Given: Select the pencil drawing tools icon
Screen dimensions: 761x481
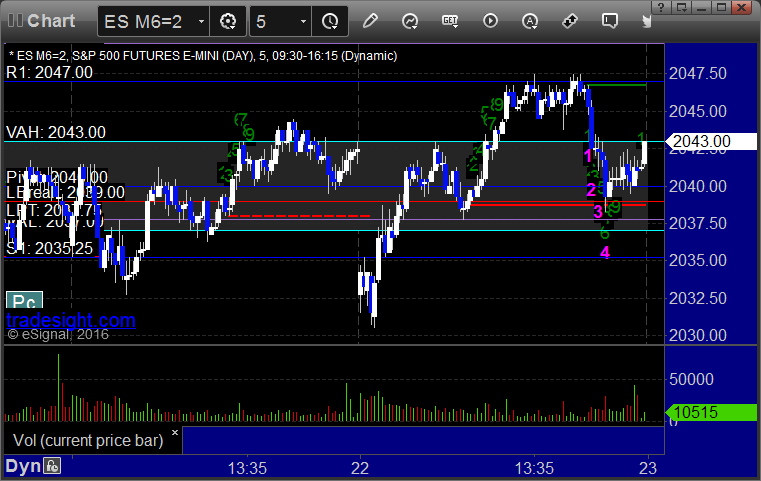Looking at the screenshot, I should tap(370, 21).
